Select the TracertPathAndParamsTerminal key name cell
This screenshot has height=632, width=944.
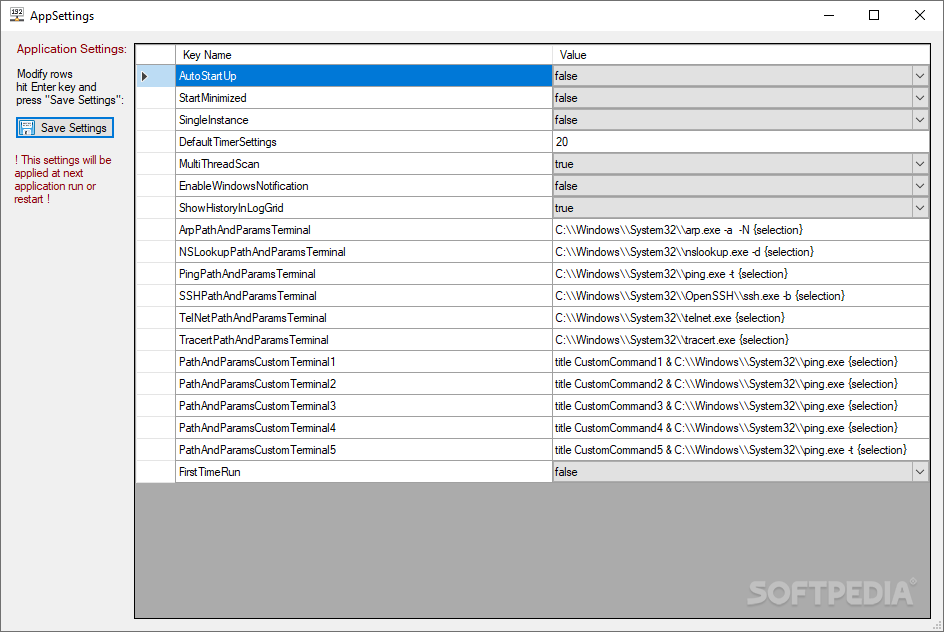click(x=364, y=340)
